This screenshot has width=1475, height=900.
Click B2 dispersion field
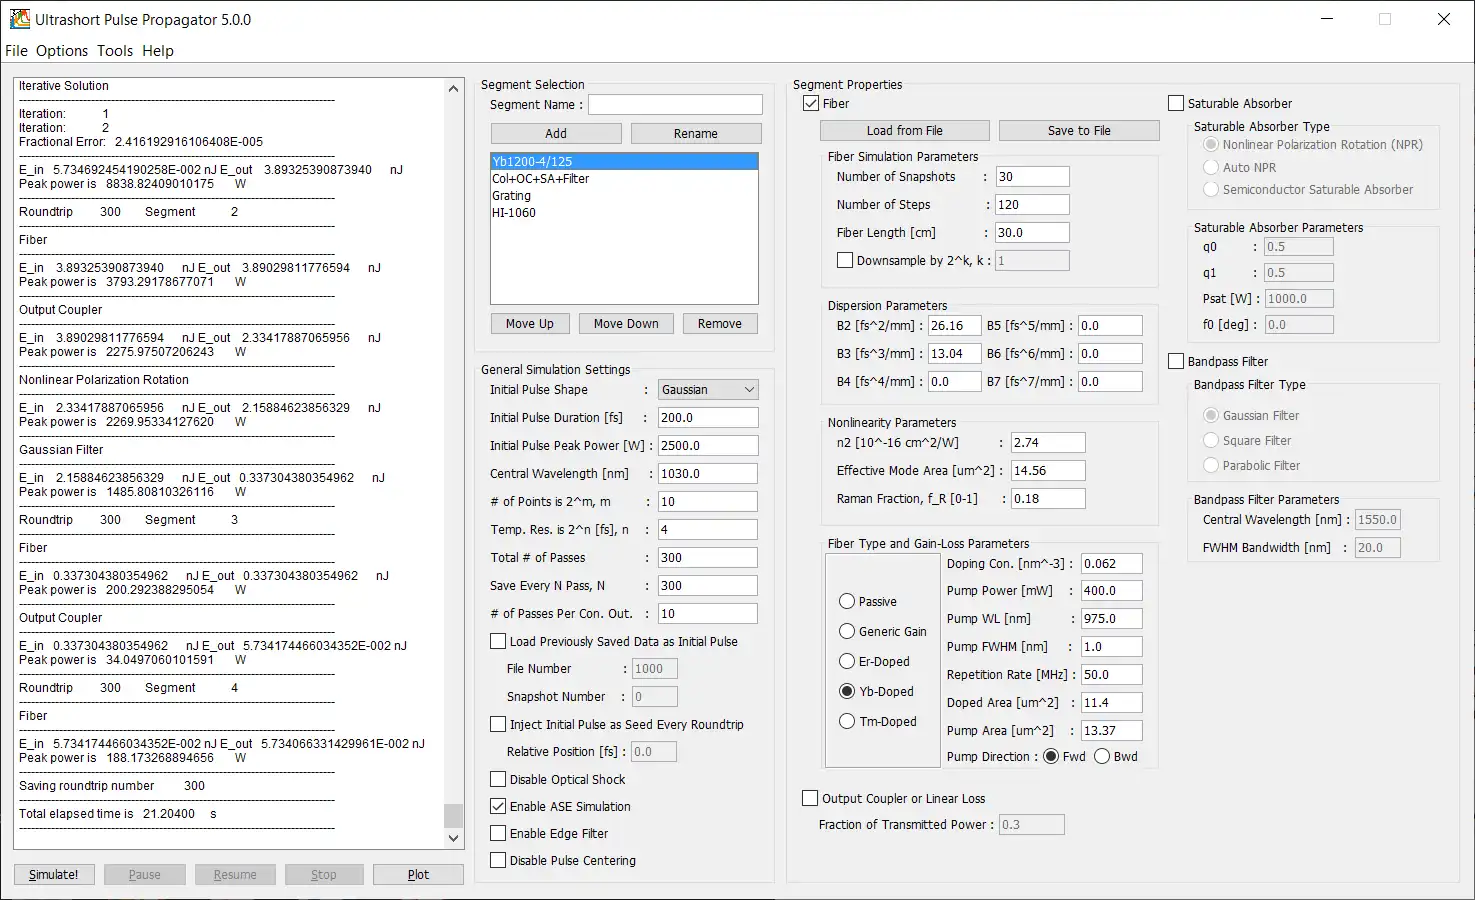[x=954, y=326]
